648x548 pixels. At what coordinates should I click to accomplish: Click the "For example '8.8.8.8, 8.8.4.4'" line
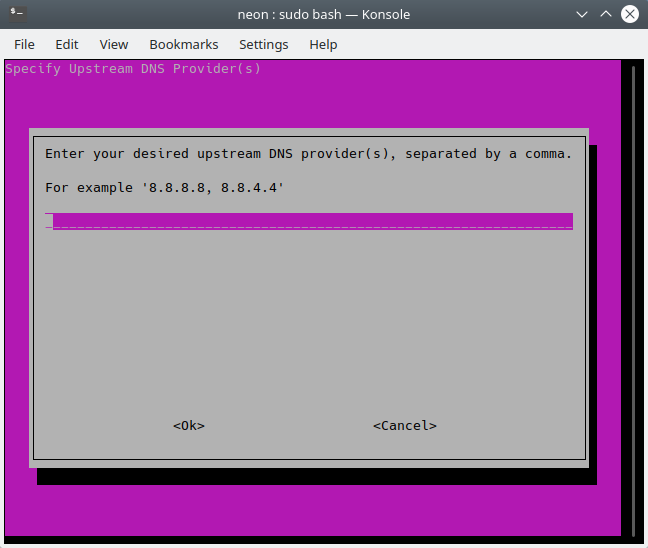tap(165, 187)
